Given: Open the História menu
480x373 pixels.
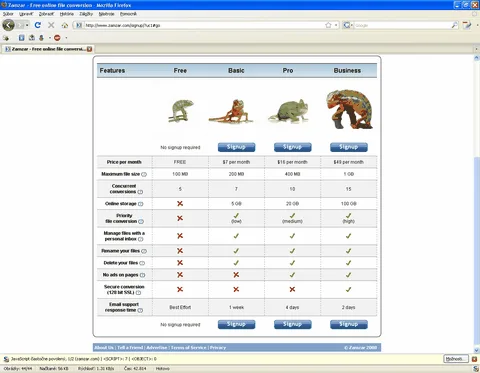Looking at the screenshot, I should (67, 14).
